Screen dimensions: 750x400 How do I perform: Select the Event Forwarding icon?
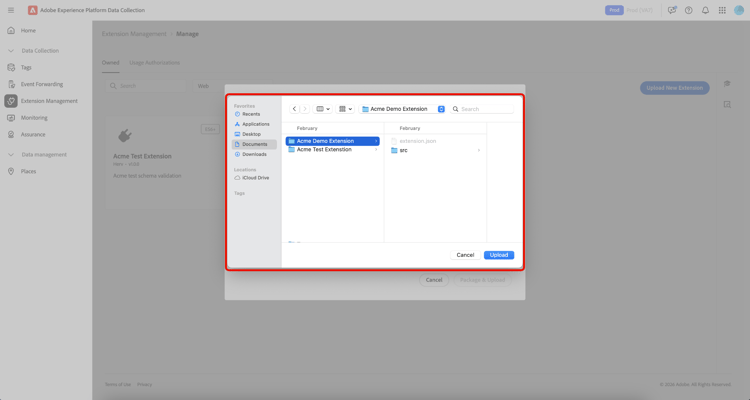[x=11, y=84]
